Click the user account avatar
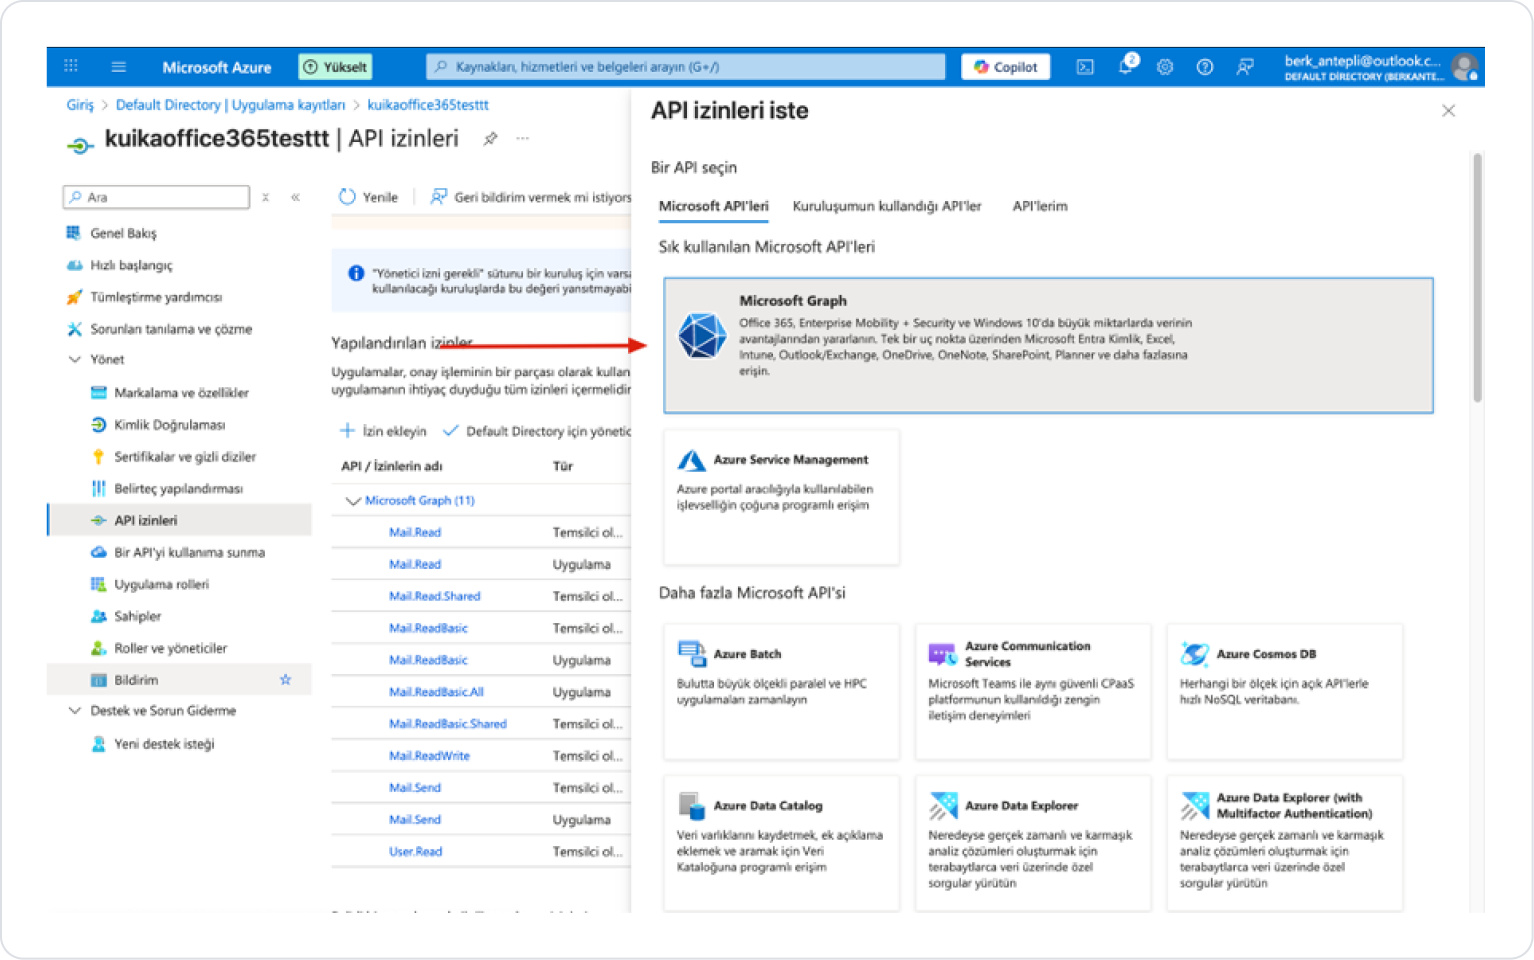This screenshot has width=1534, height=960. [1465, 67]
